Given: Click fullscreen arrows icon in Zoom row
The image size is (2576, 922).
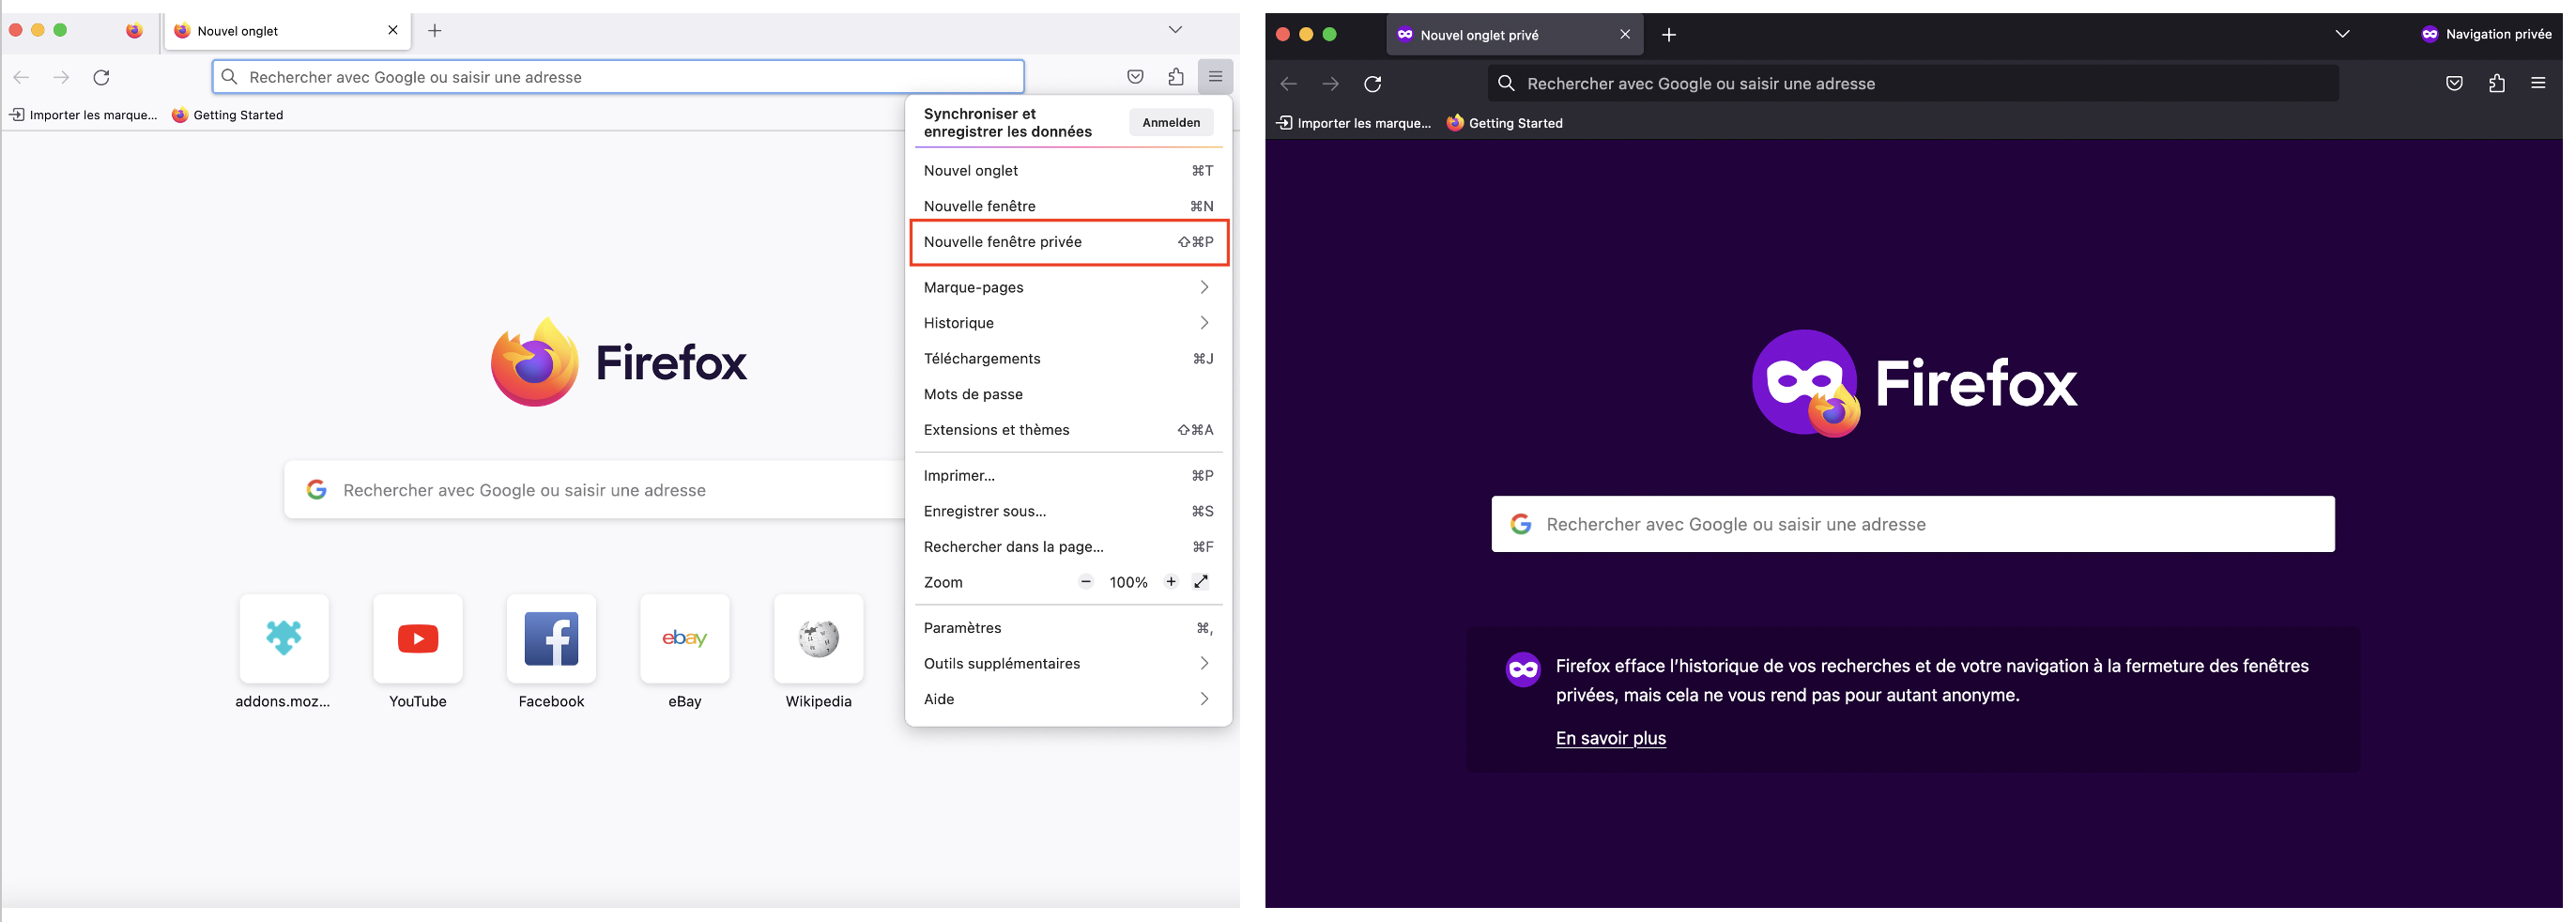Looking at the screenshot, I should coord(1201,582).
